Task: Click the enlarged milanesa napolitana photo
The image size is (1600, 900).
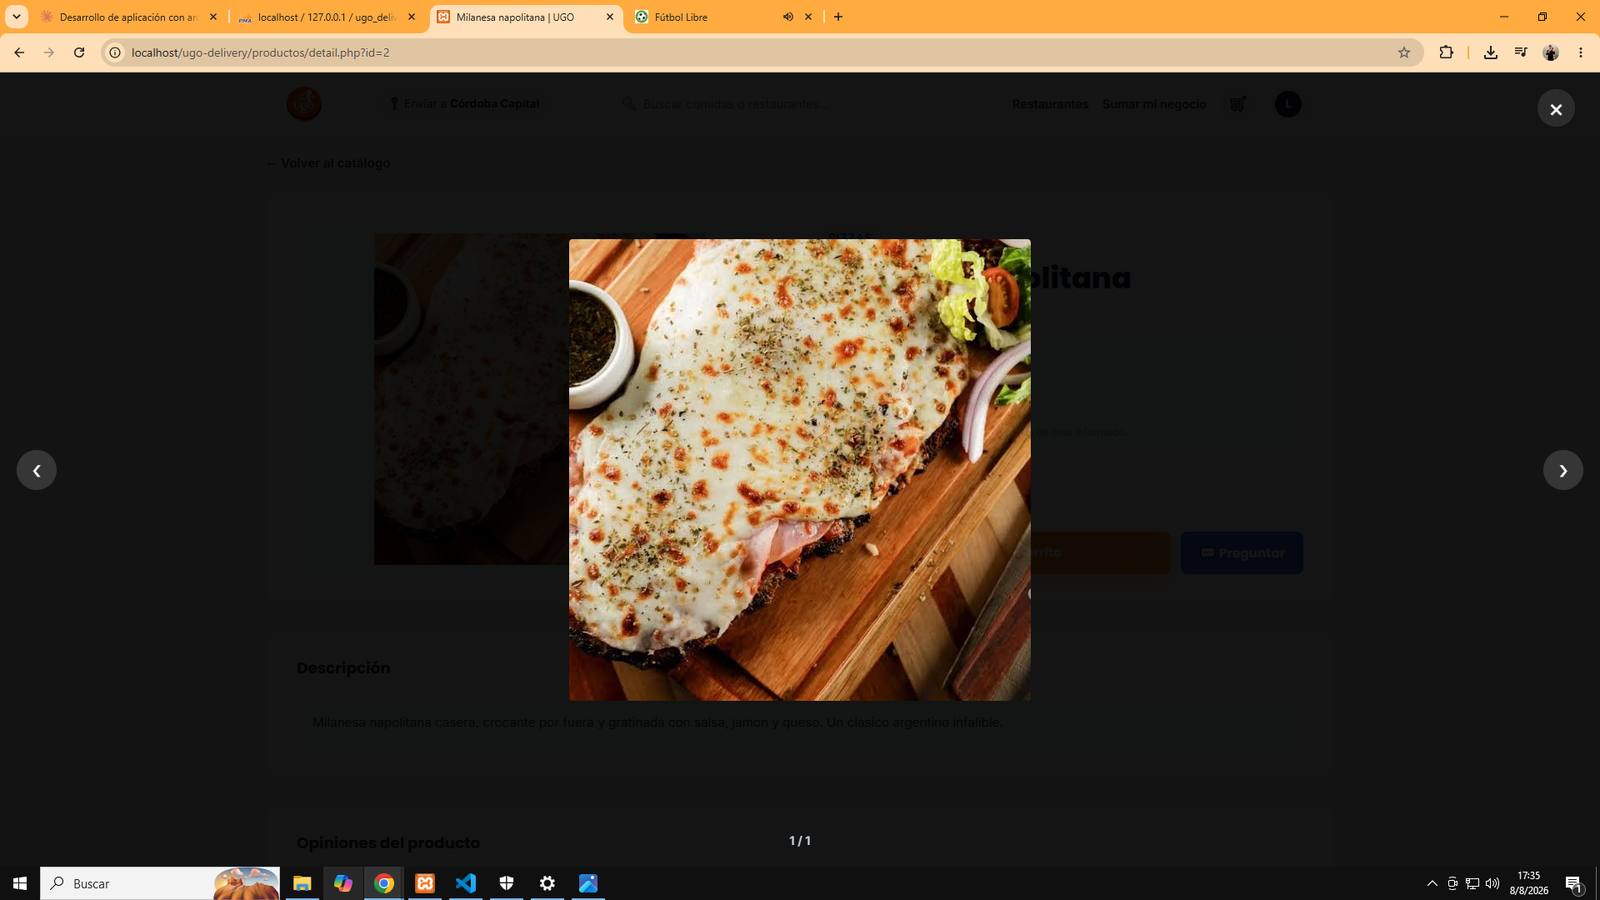Action: pyautogui.click(x=800, y=470)
